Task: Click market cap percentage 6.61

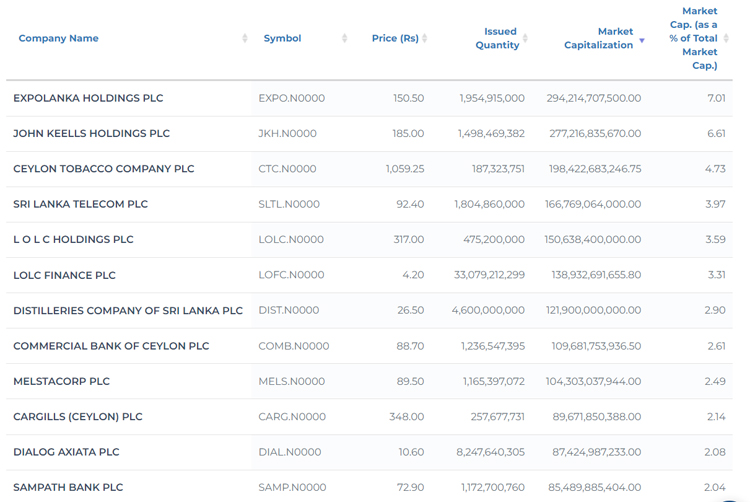Action: (x=716, y=133)
